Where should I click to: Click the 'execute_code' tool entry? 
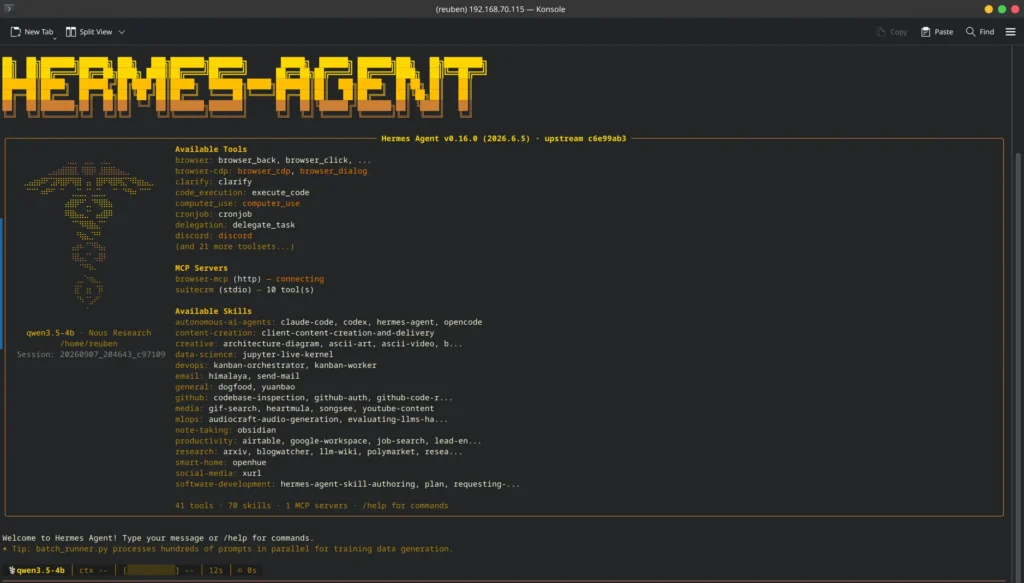pos(280,192)
